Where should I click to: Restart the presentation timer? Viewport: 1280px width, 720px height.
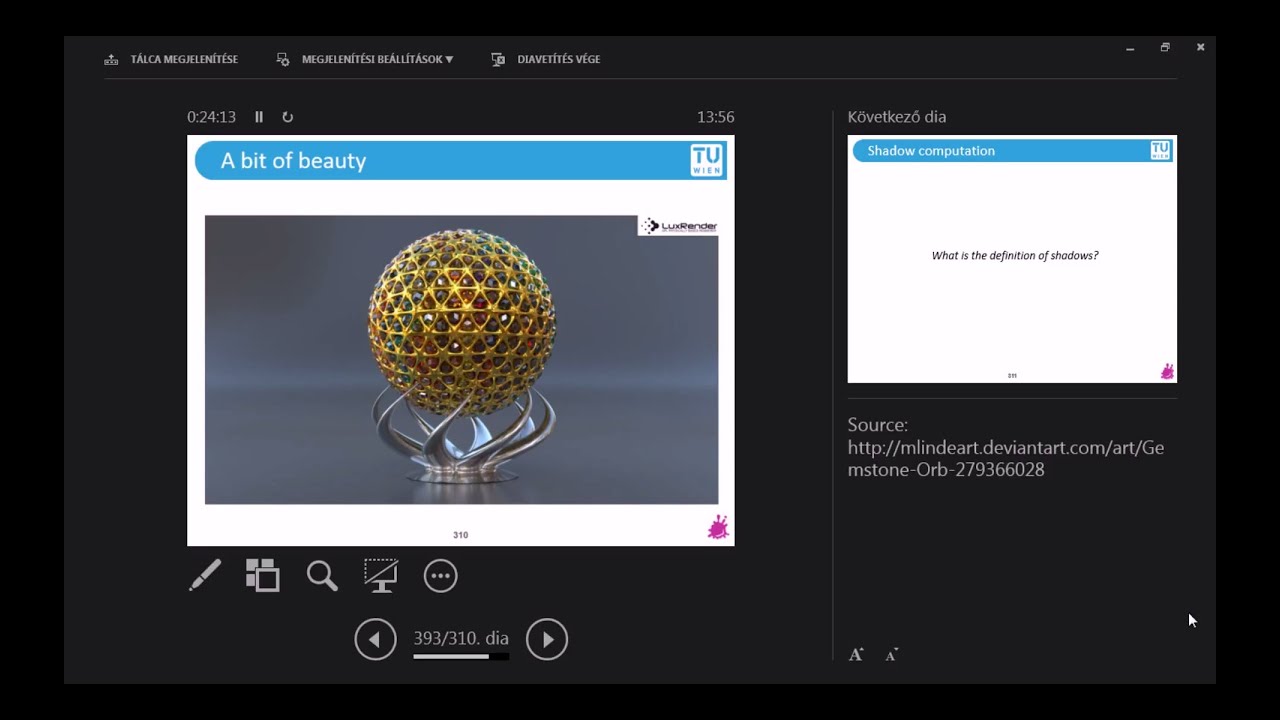pos(288,117)
